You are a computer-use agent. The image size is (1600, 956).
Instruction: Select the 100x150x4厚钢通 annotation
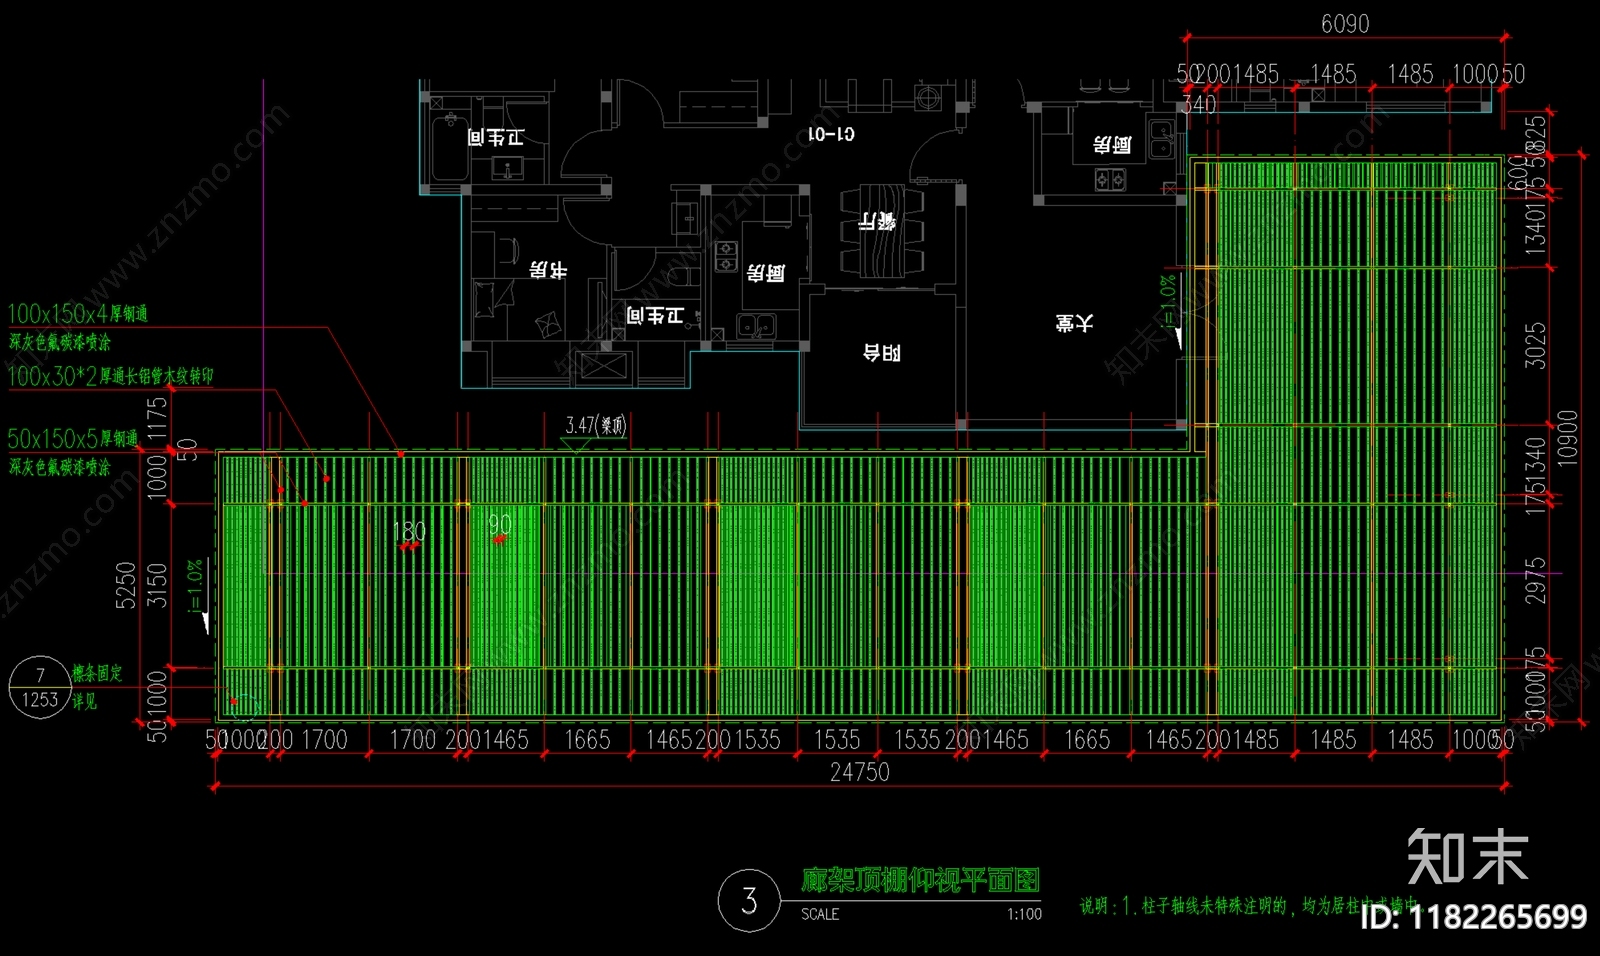point(78,314)
